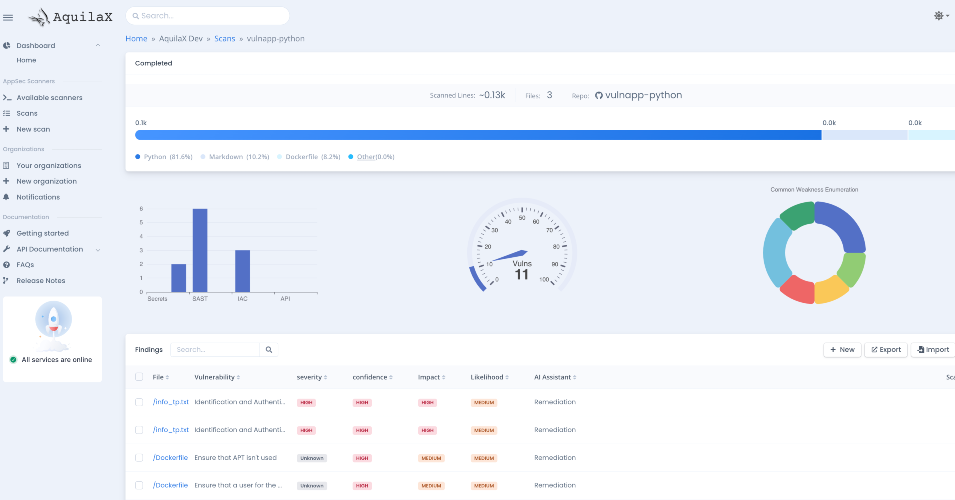Sort findings by Impact column

tap(431, 378)
